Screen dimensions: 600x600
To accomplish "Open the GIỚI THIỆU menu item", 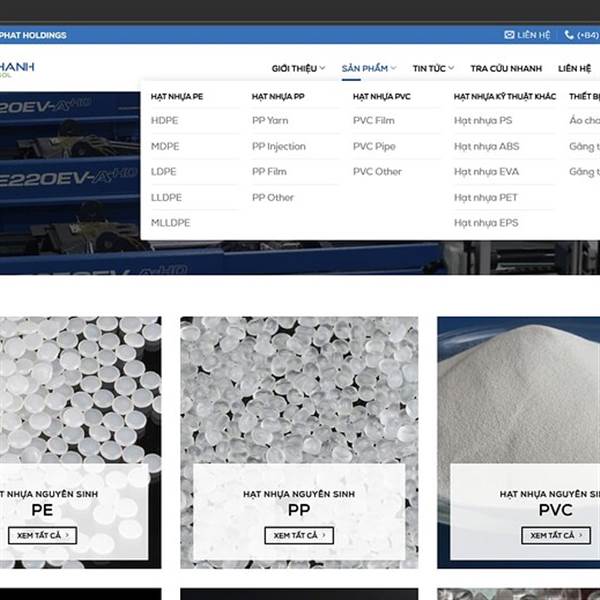I will [x=294, y=68].
